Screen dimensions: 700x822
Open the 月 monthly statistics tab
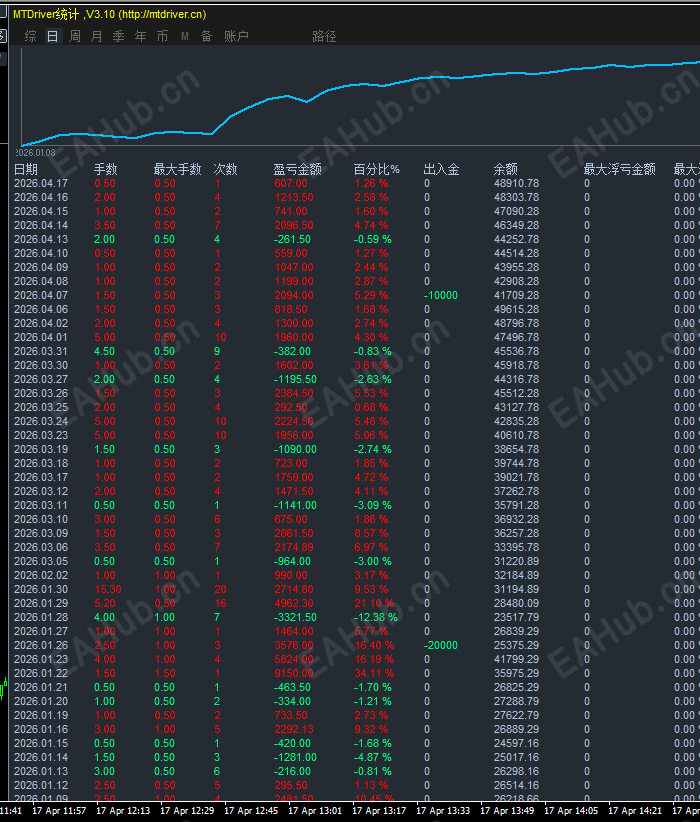pyautogui.click(x=96, y=36)
